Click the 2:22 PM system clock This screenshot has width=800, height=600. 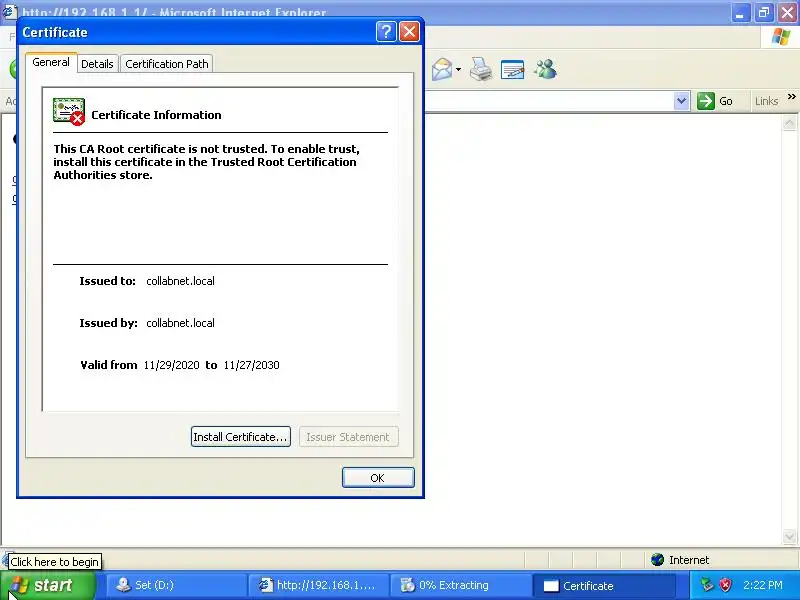pos(763,585)
